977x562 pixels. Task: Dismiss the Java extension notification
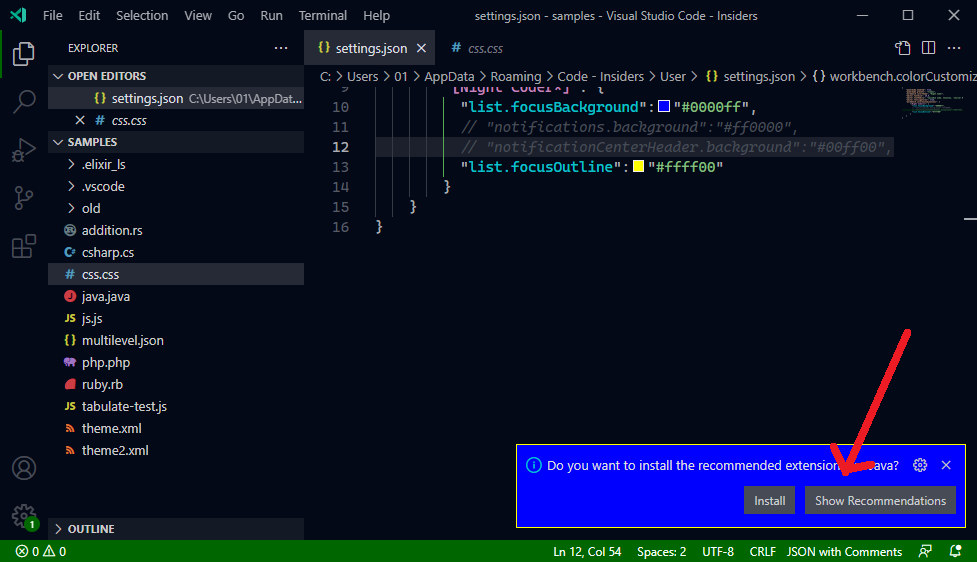[946, 465]
